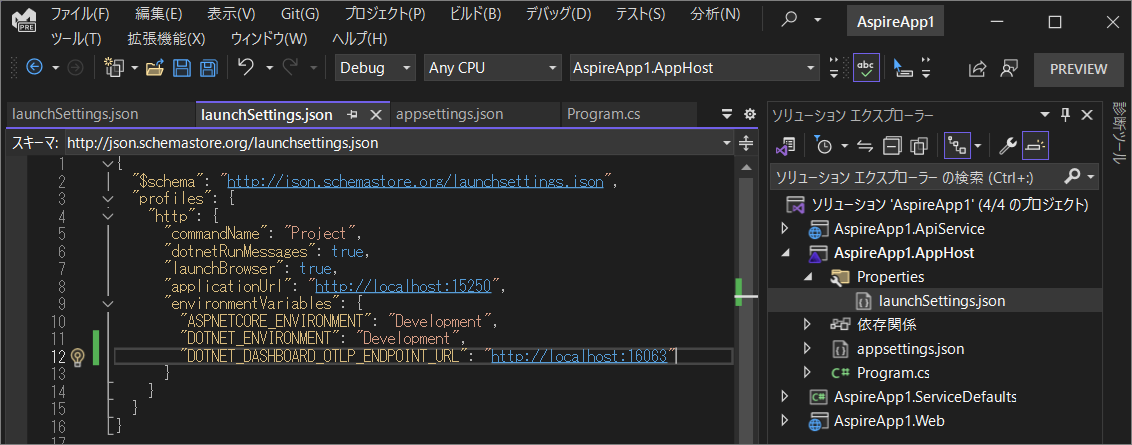Toggle pin on active launchSettings.json tab
This screenshot has height=445, width=1132.
click(x=352, y=114)
